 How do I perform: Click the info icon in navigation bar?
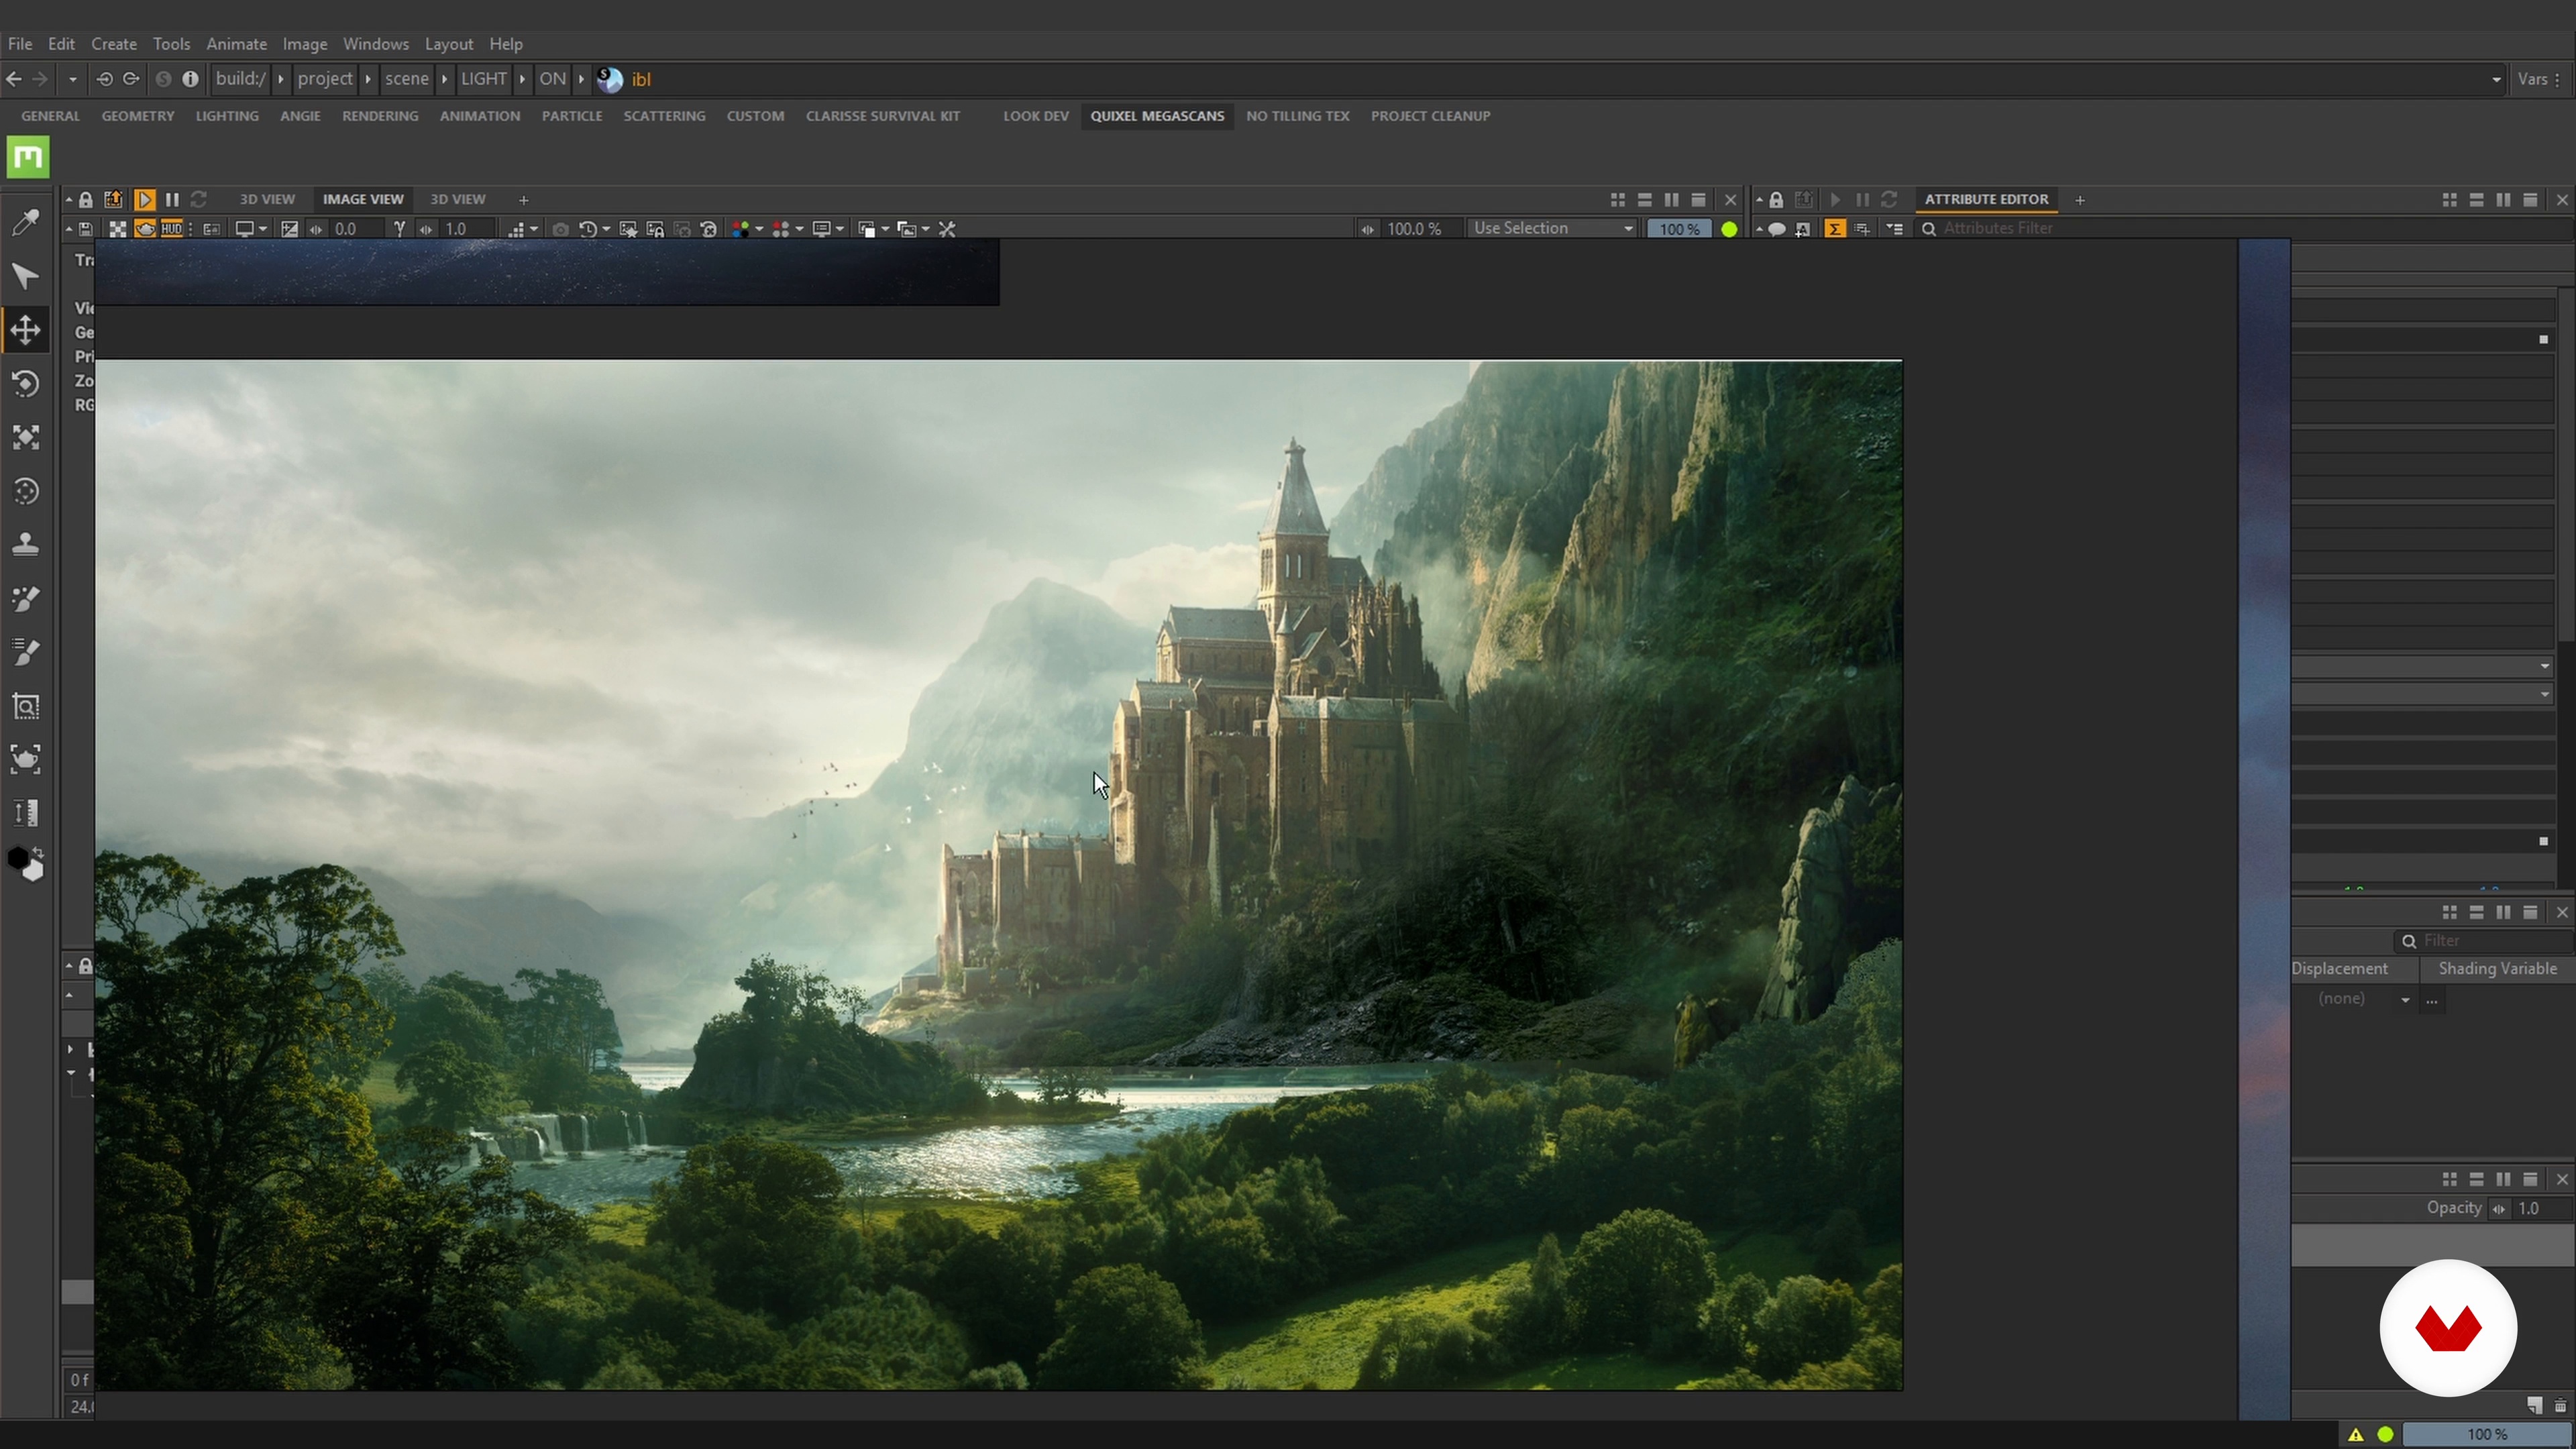(190, 79)
